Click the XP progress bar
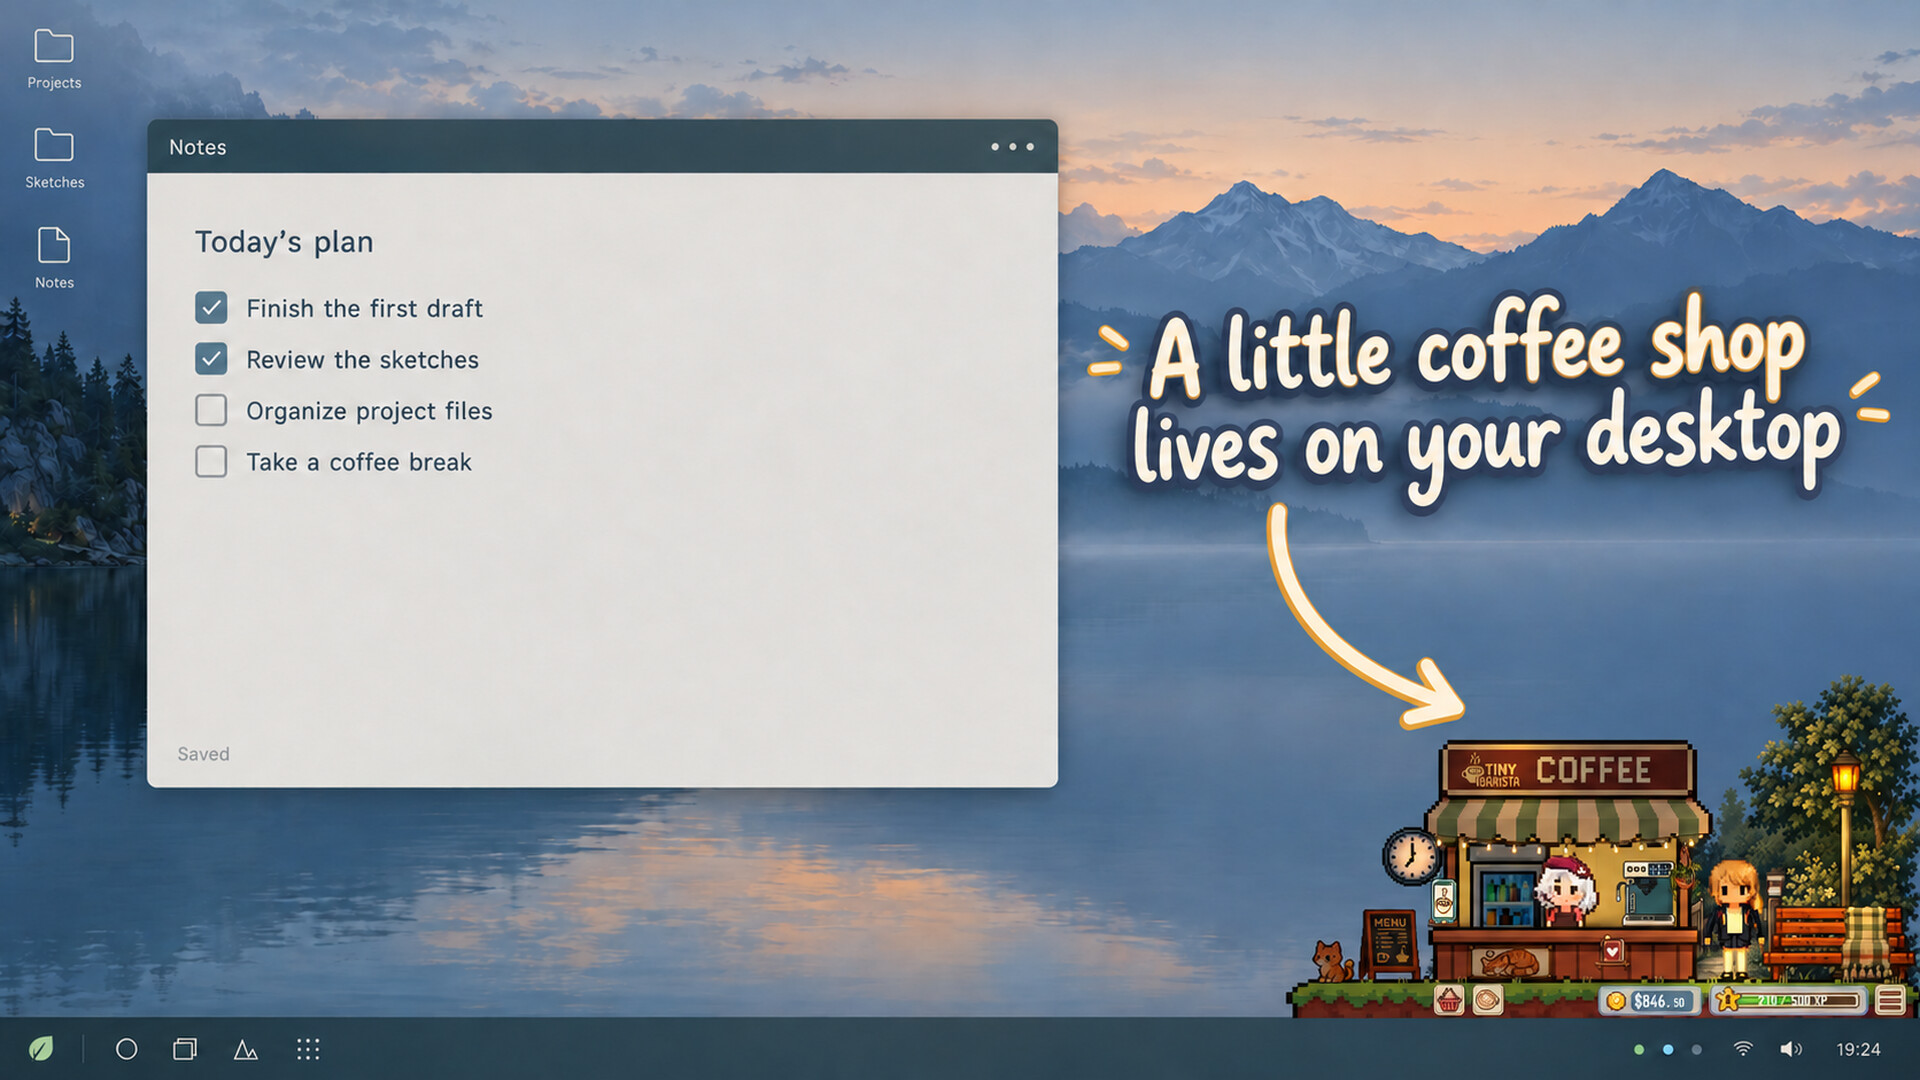The width and height of the screenshot is (1920, 1080). pos(1789,1000)
